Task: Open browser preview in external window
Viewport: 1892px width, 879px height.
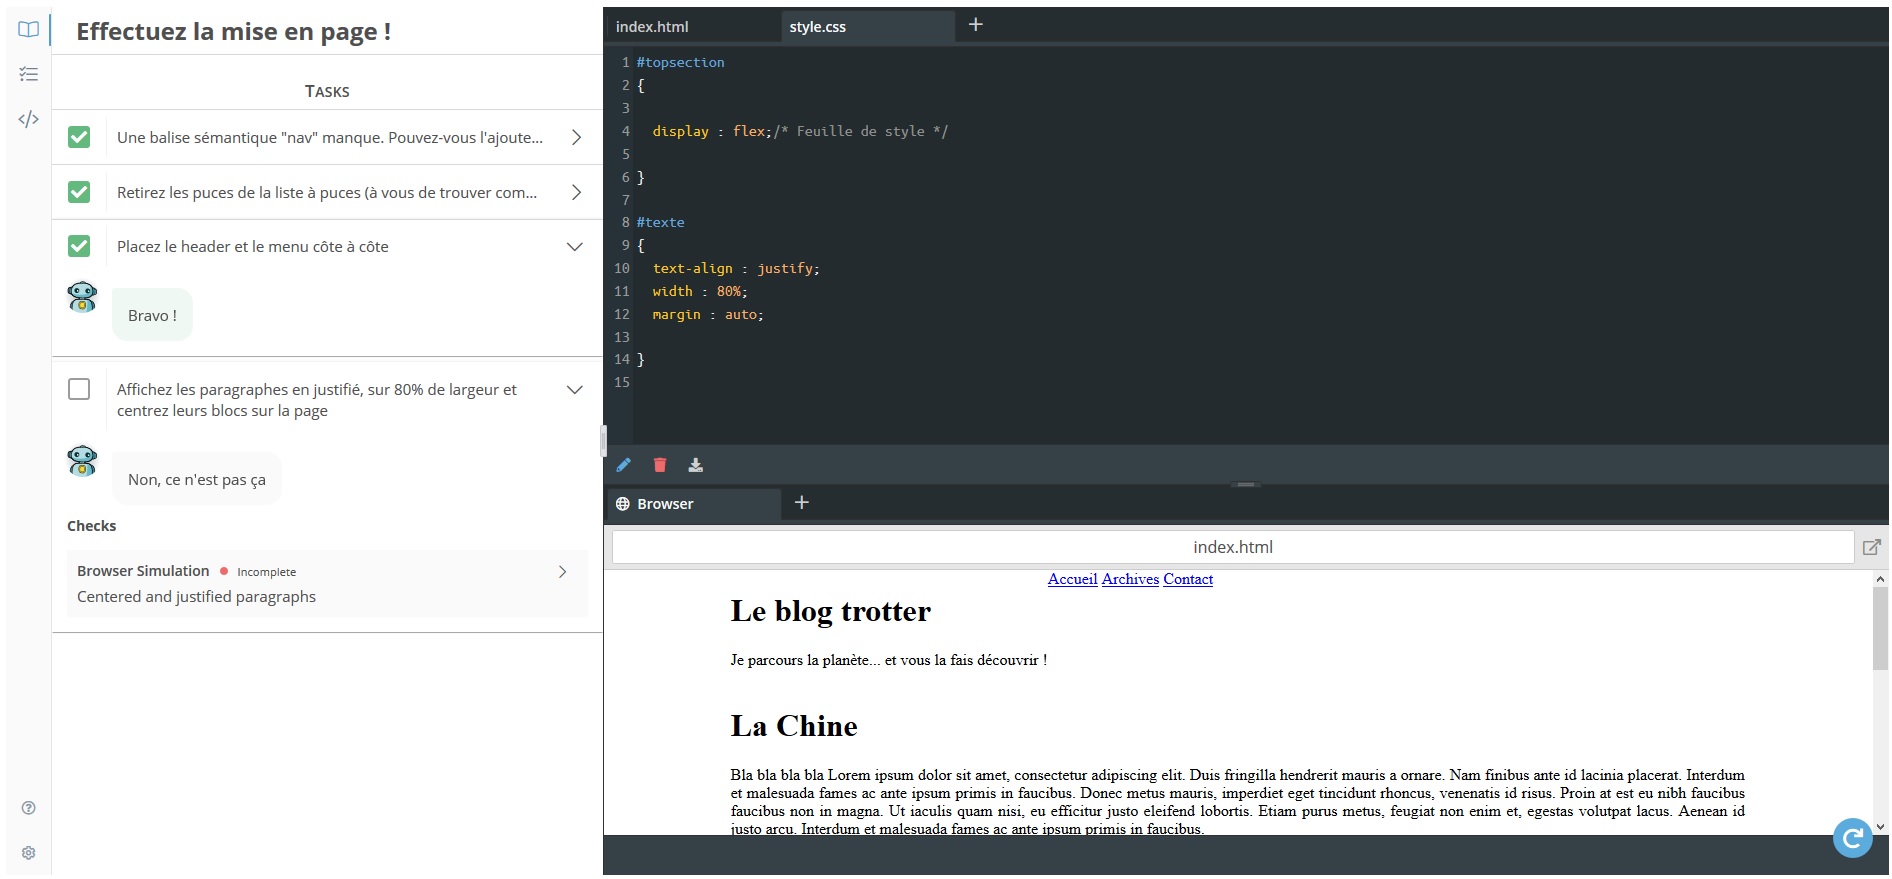Action: pos(1871,547)
